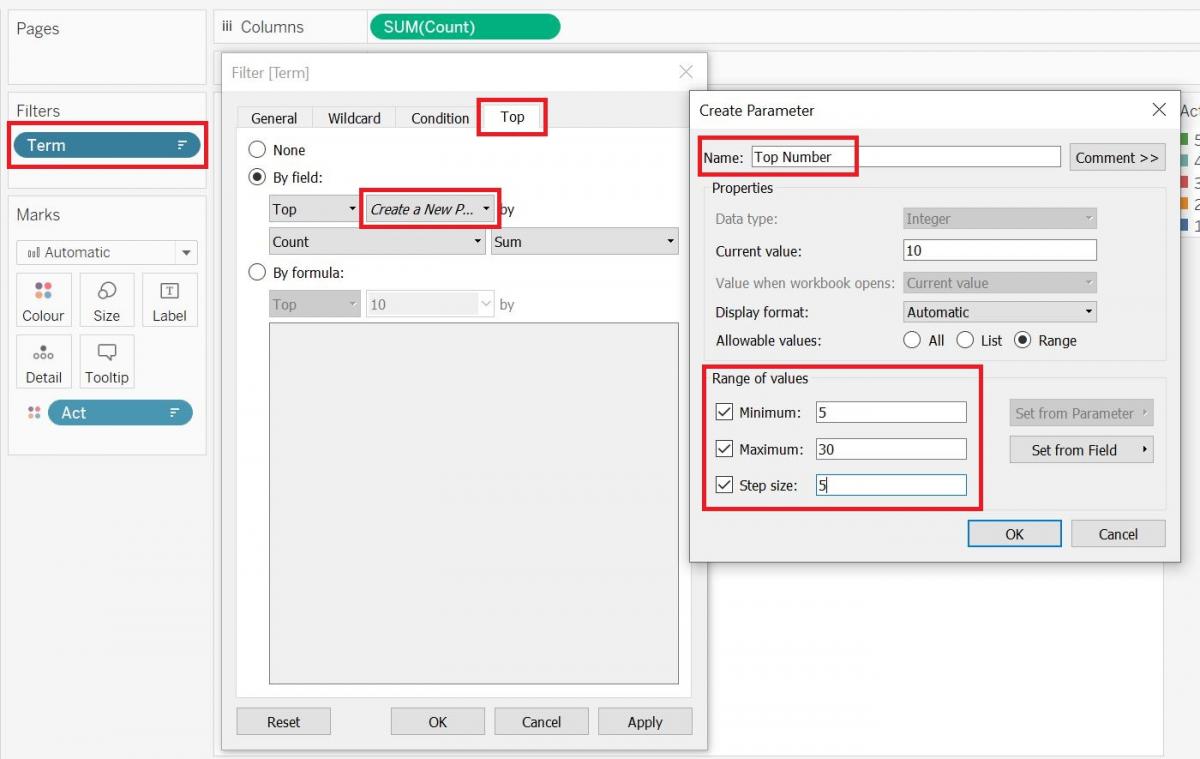Open the Count field dropdown
Screen dimensions: 1200x759
click(378, 241)
